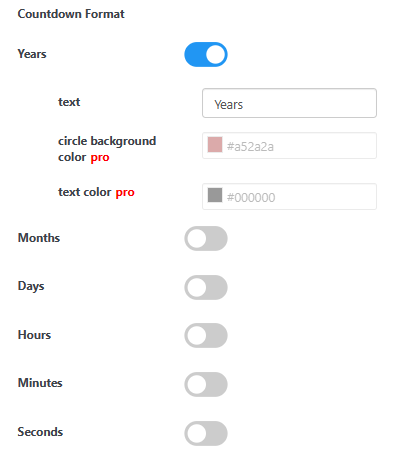Switch on the Minutes toggle
The image size is (397, 454).
point(206,384)
